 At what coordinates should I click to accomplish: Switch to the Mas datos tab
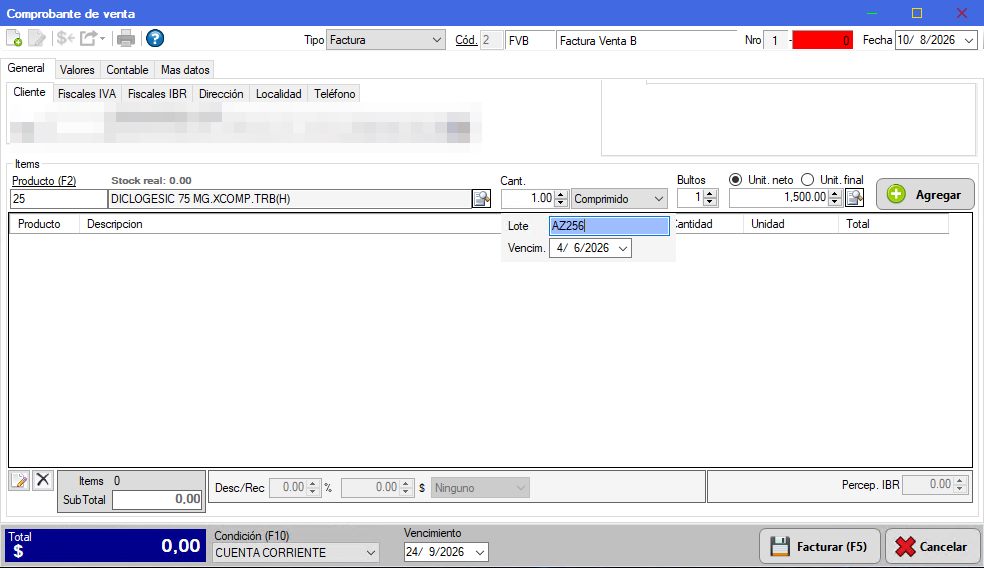(x=184, y=70)
